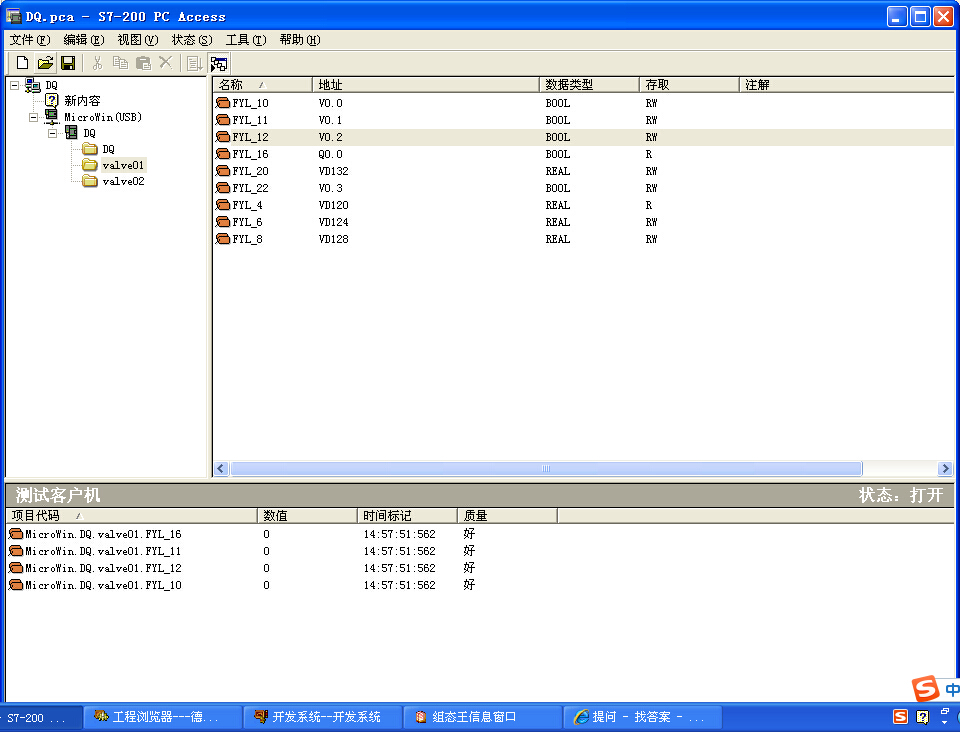
Task: Select the valve01 folder
Action: 123,165
